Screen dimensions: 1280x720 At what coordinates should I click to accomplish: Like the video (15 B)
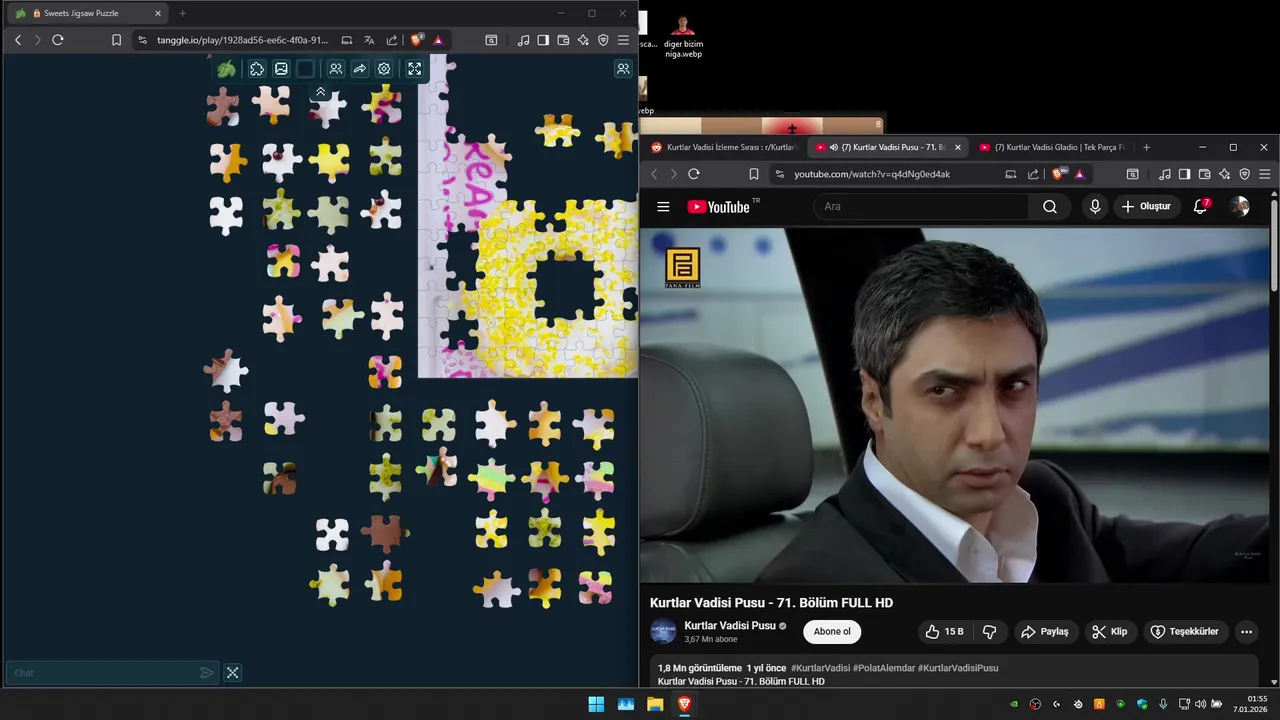[x=944, y=632]
